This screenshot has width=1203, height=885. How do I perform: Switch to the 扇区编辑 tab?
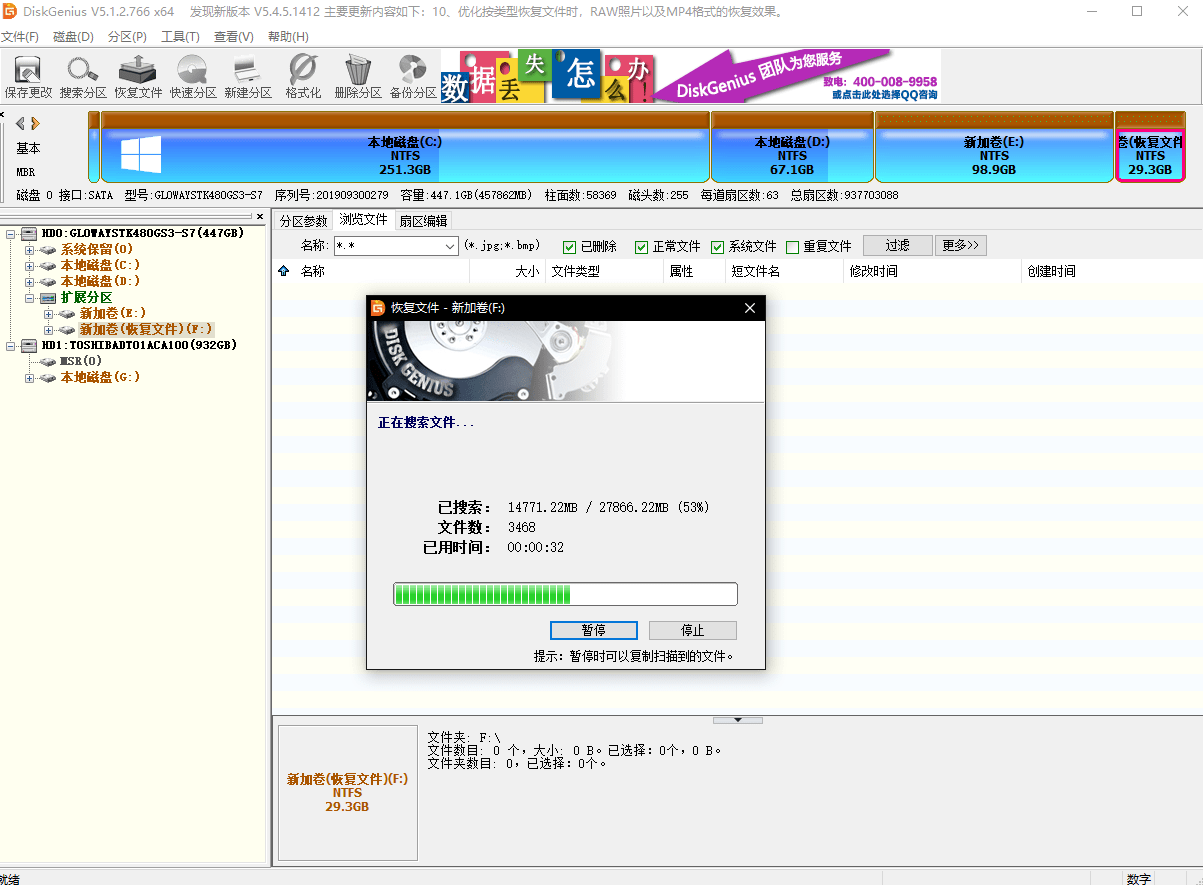coord(423,221)
